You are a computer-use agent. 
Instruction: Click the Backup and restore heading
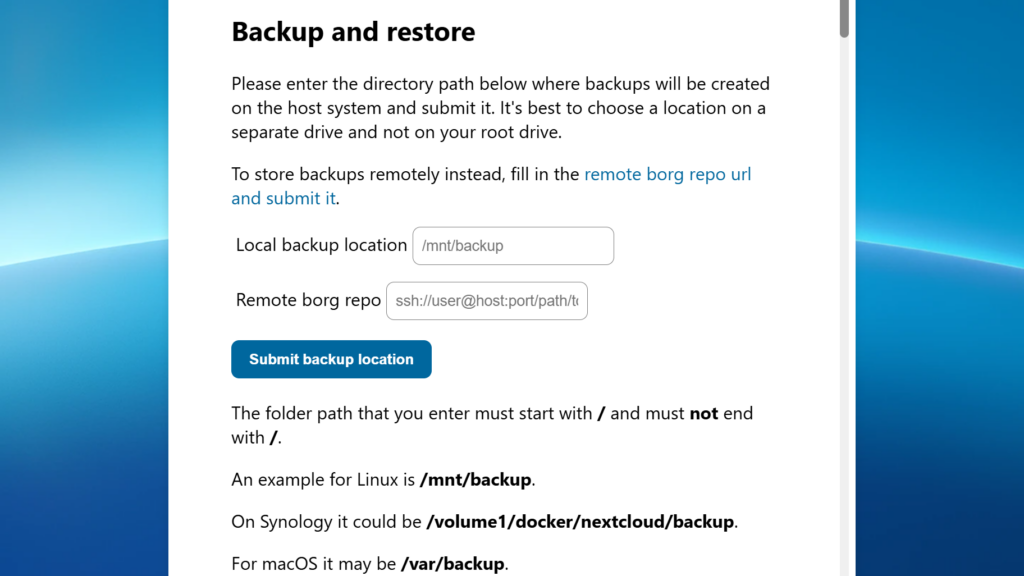point(353,31)
